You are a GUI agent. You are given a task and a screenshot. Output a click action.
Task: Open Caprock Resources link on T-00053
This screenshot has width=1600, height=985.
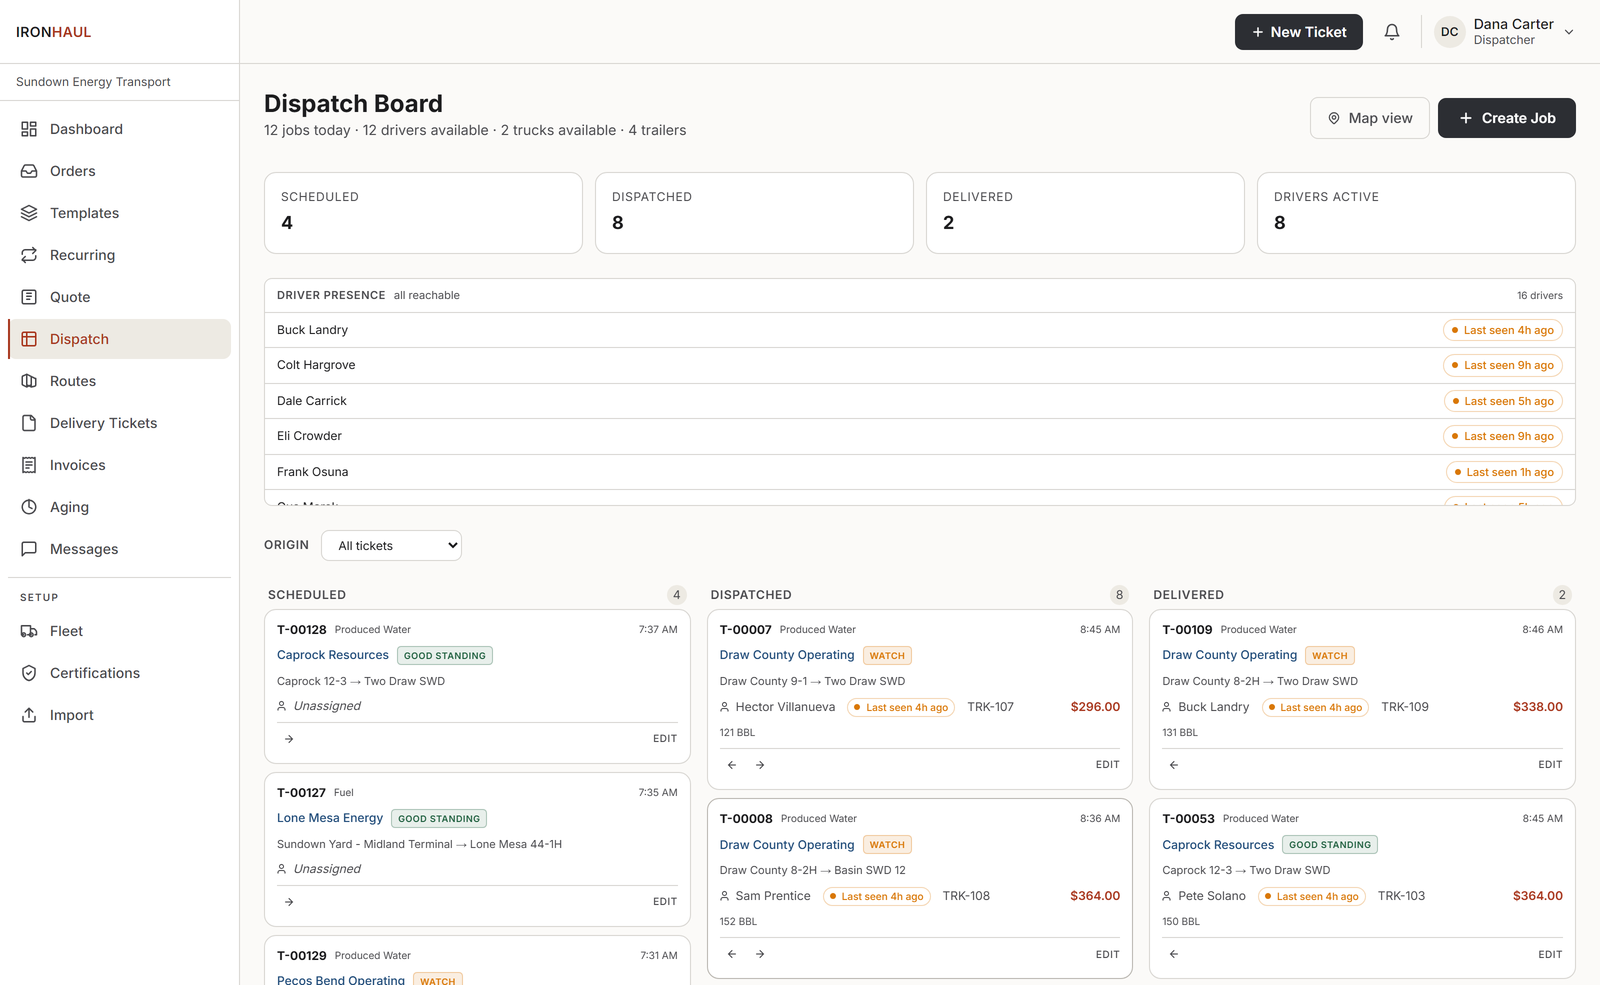[x=1218, y=845]
